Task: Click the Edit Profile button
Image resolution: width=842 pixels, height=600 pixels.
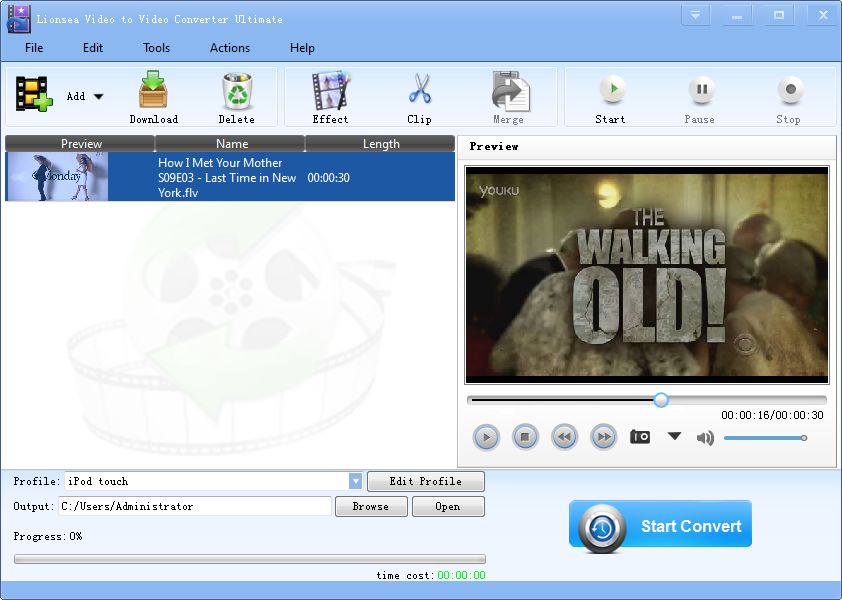Action: (426, 481)
